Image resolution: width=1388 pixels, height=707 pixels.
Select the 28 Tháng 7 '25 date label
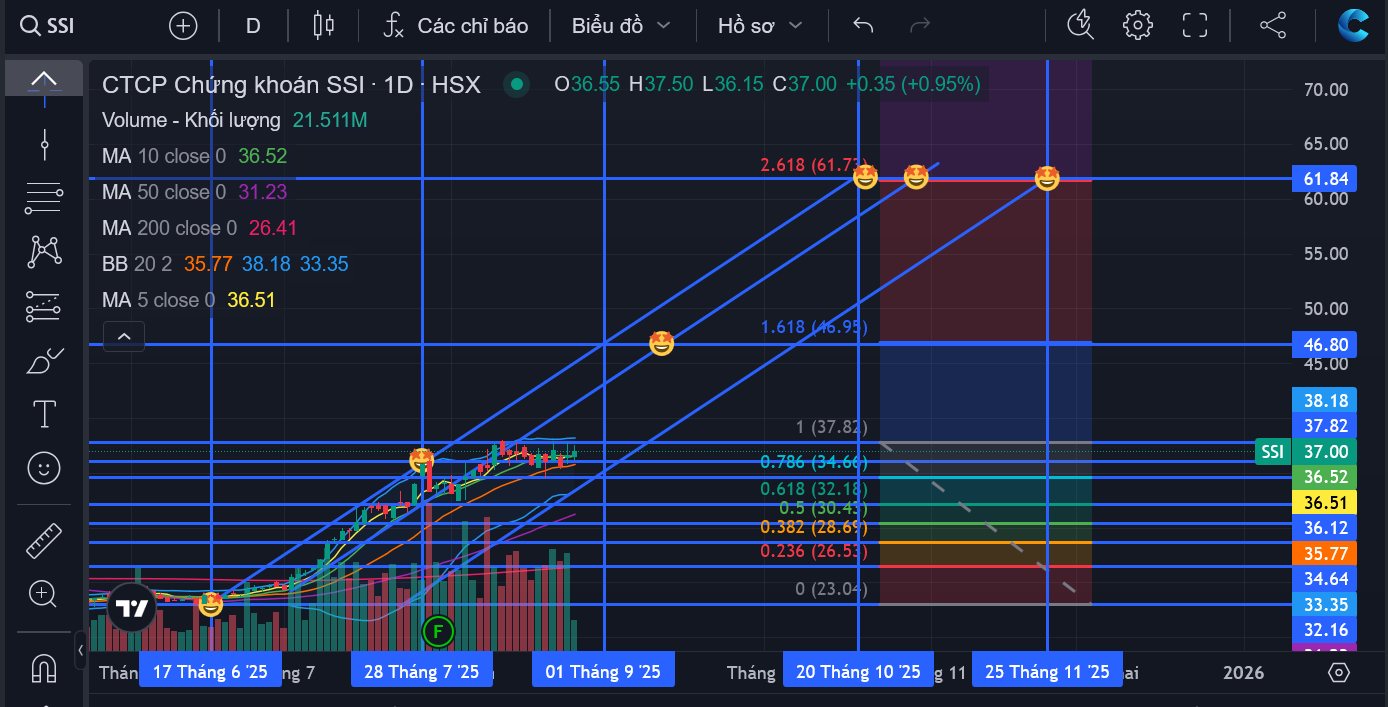421,672
